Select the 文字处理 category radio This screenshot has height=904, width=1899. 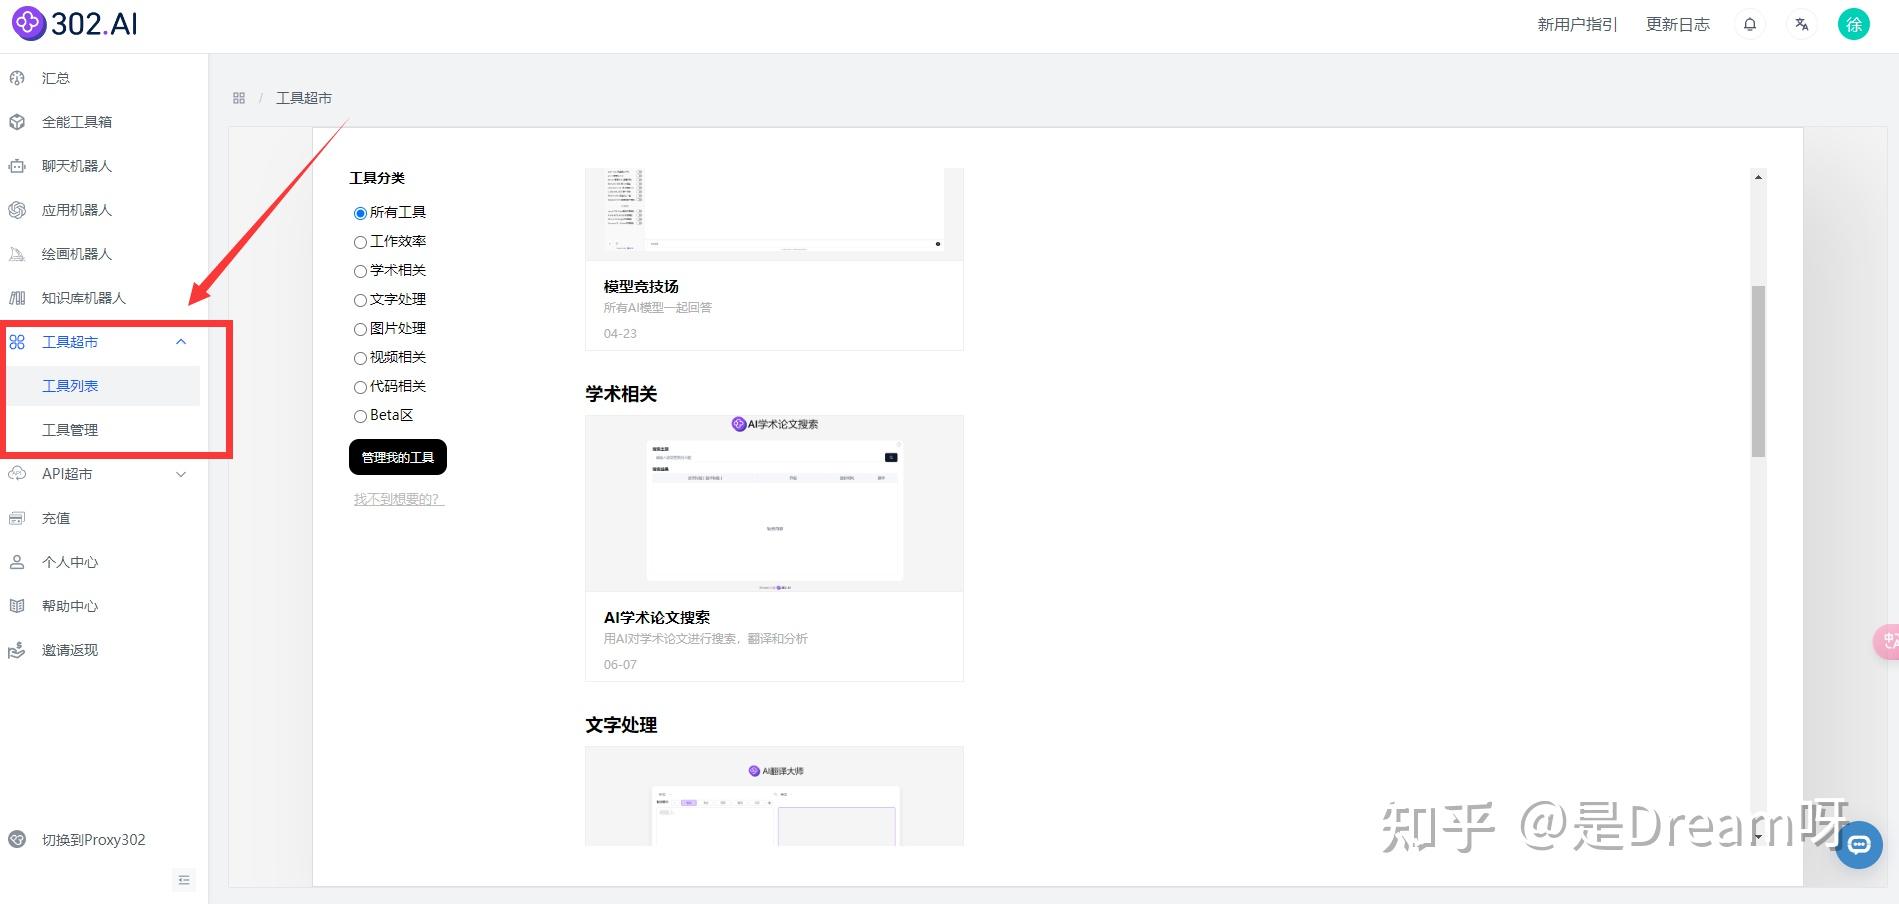click(360, 300)
